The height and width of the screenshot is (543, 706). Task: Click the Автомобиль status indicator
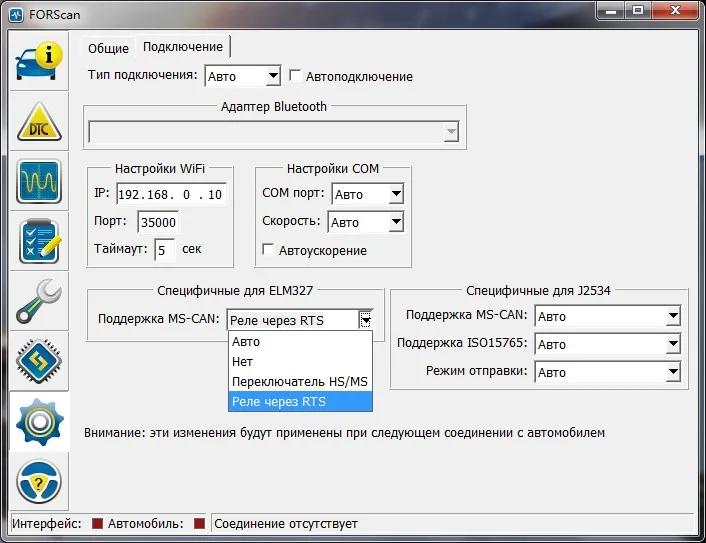pos(199,524)
